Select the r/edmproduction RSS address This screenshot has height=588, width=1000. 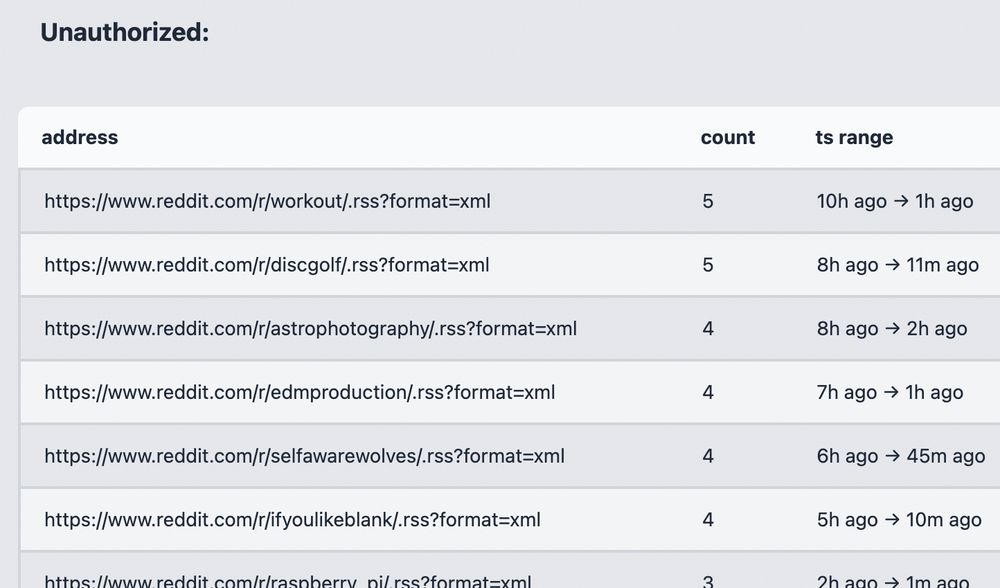pyautogui.click(x=300, y=392)
